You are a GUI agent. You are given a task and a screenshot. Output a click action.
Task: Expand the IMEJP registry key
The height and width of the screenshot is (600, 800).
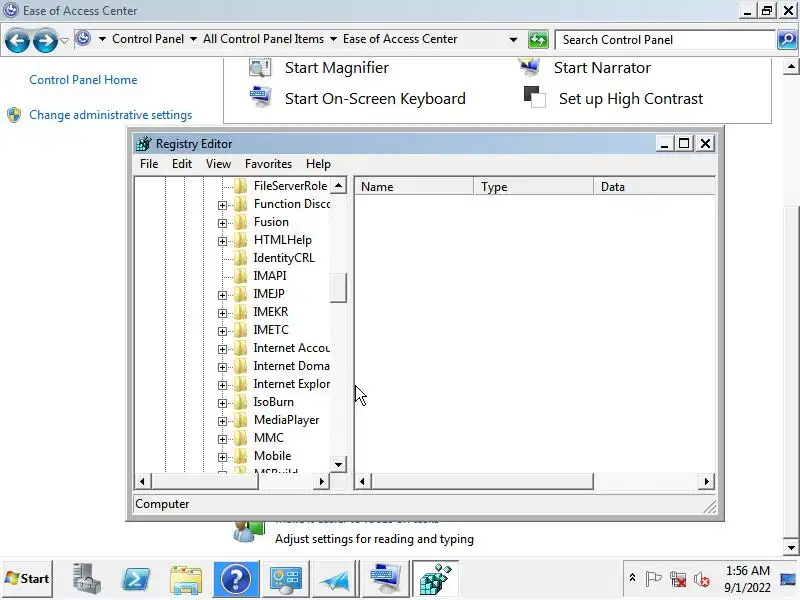pyautogui.click(x=222, y=295)
